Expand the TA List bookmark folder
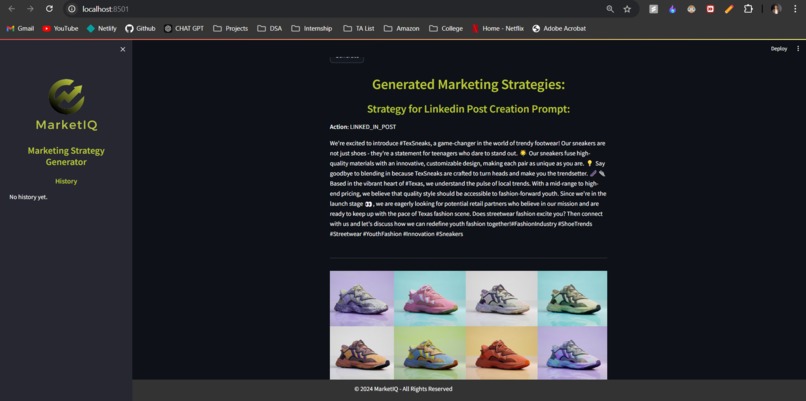806x401 pixels. point(359,28)
